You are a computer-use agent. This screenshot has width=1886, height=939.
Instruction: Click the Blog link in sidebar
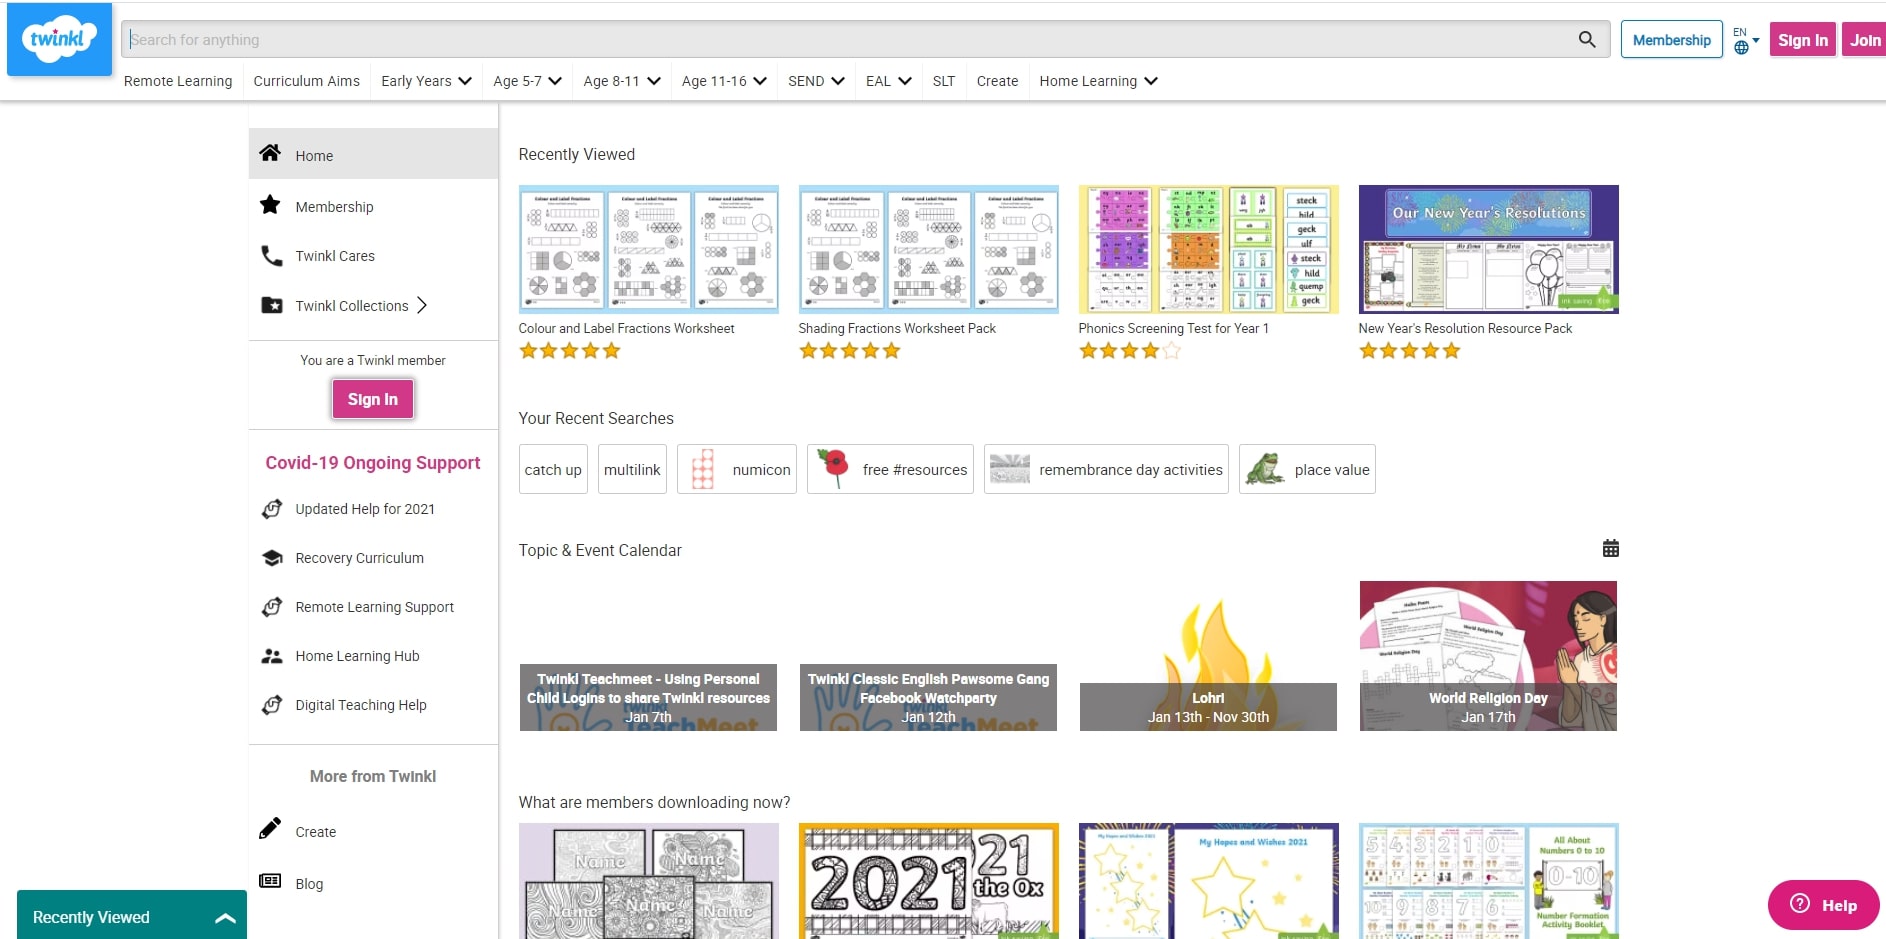click(x=309, y=884)
